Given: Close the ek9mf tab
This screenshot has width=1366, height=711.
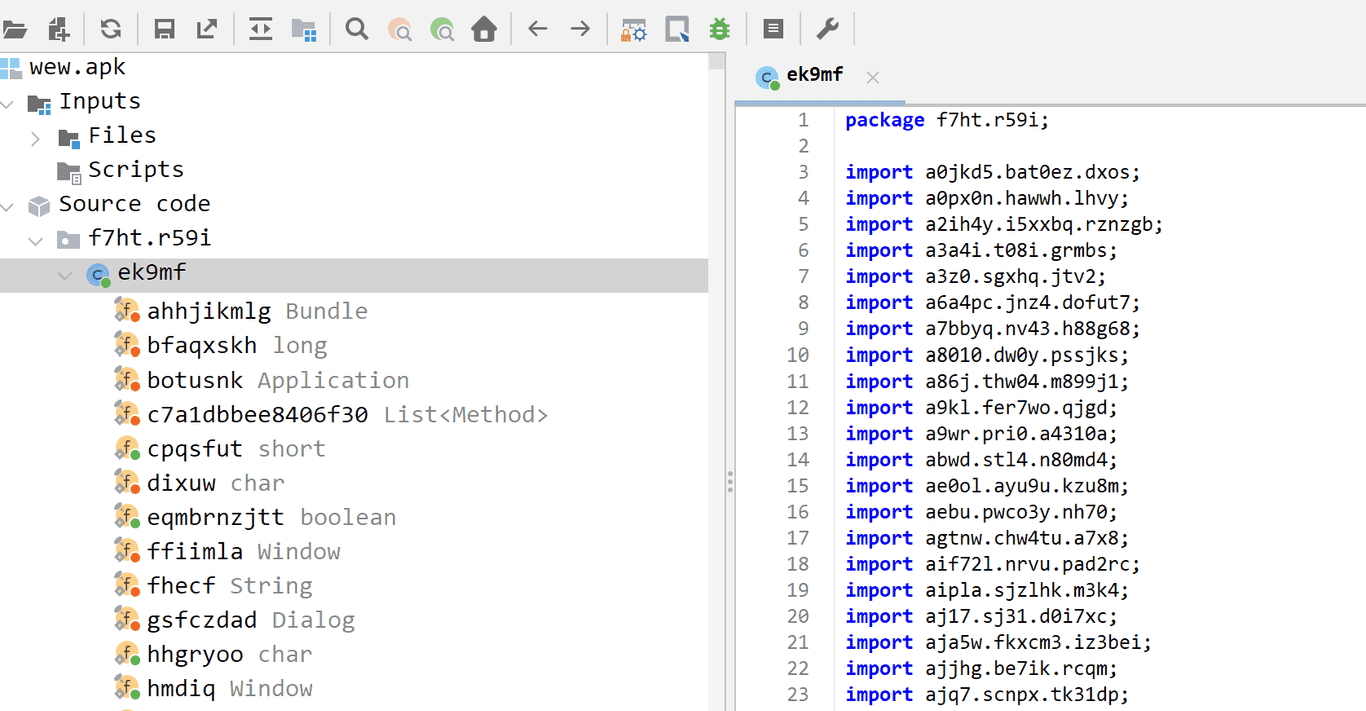Looking at the screenshot, I should coord(872,77).
